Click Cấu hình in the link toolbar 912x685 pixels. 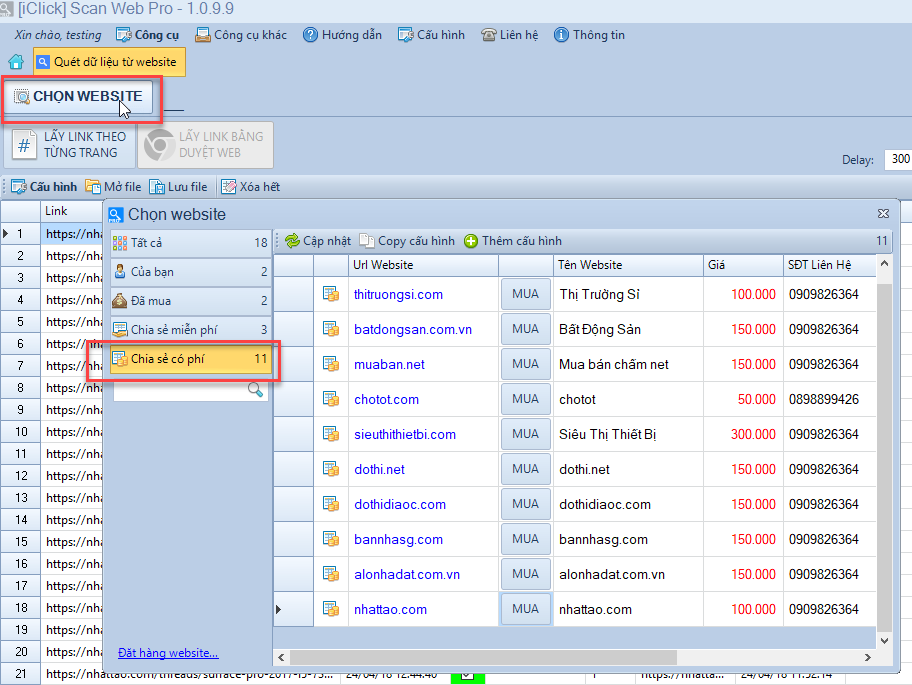click(44, 187)
